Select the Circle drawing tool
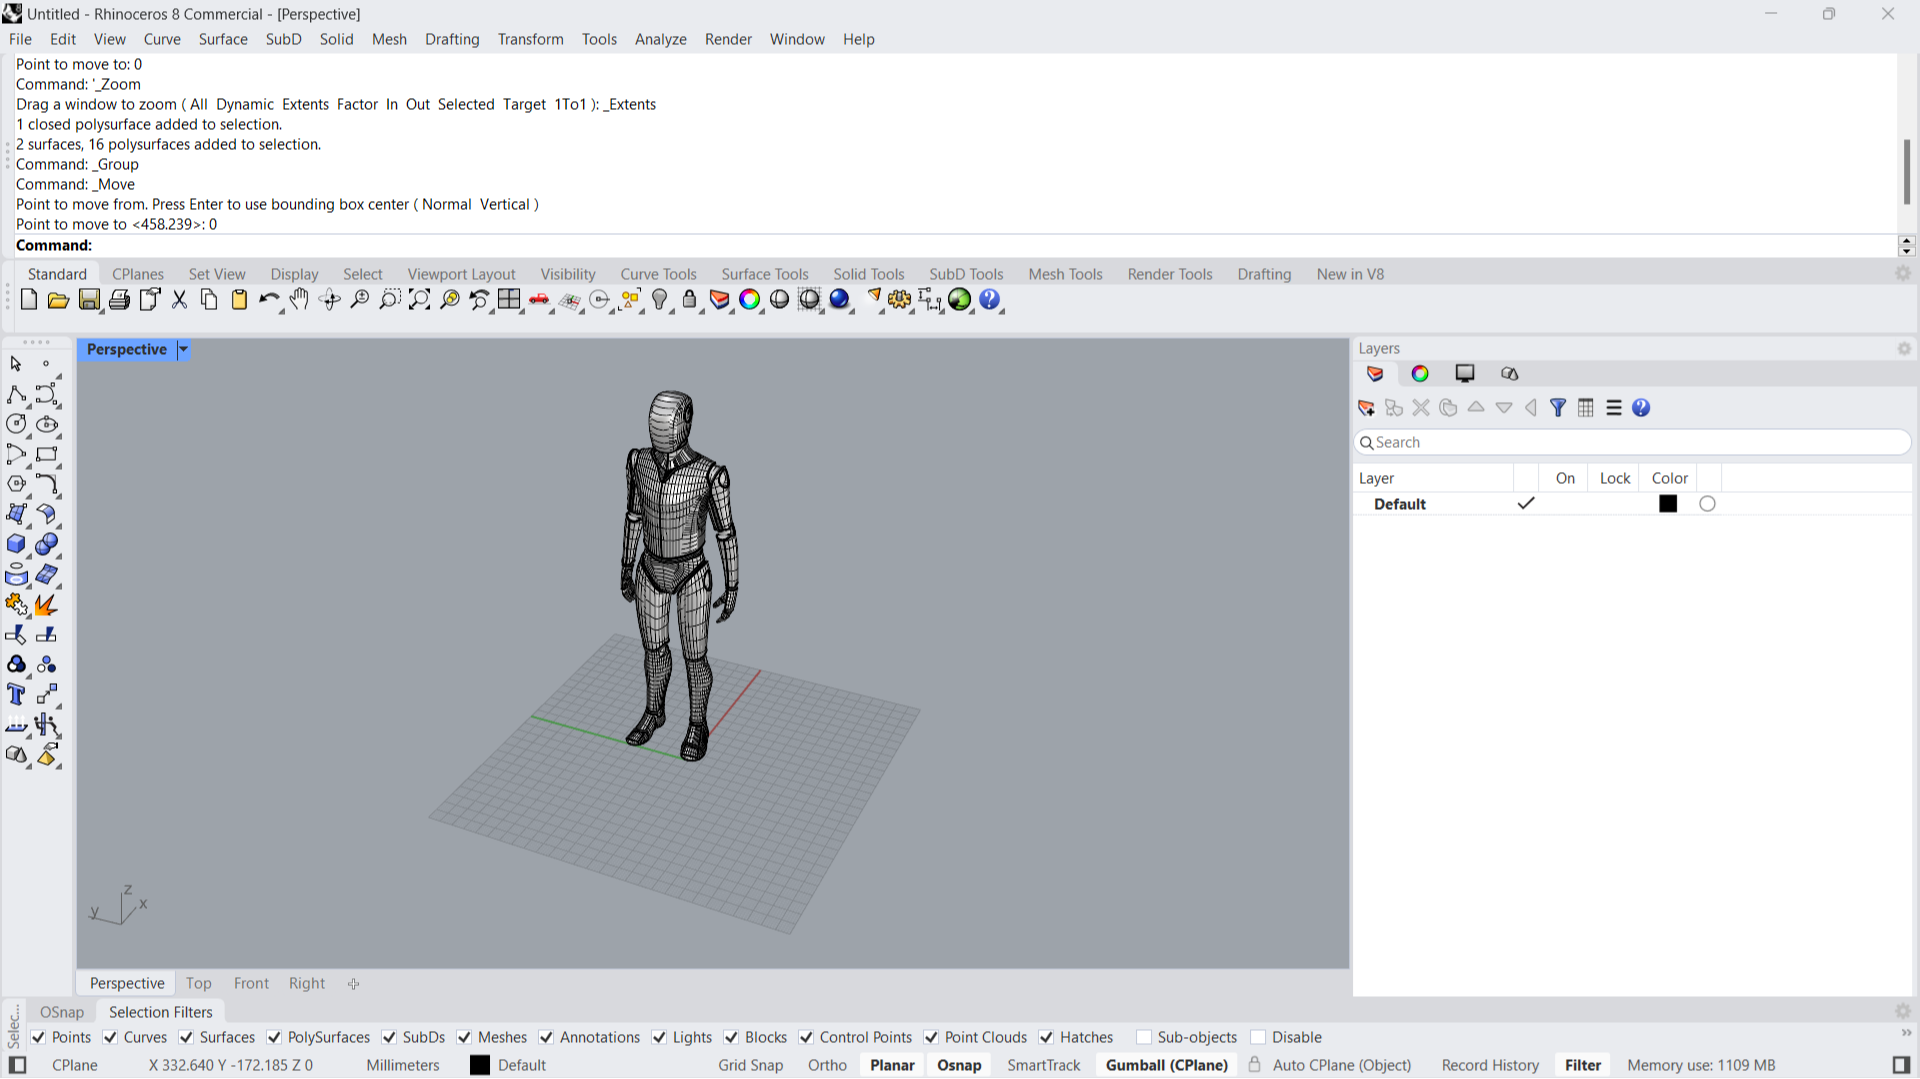Image resolution: width=1920 pixels, height=1079 pixels. [16, 424]
